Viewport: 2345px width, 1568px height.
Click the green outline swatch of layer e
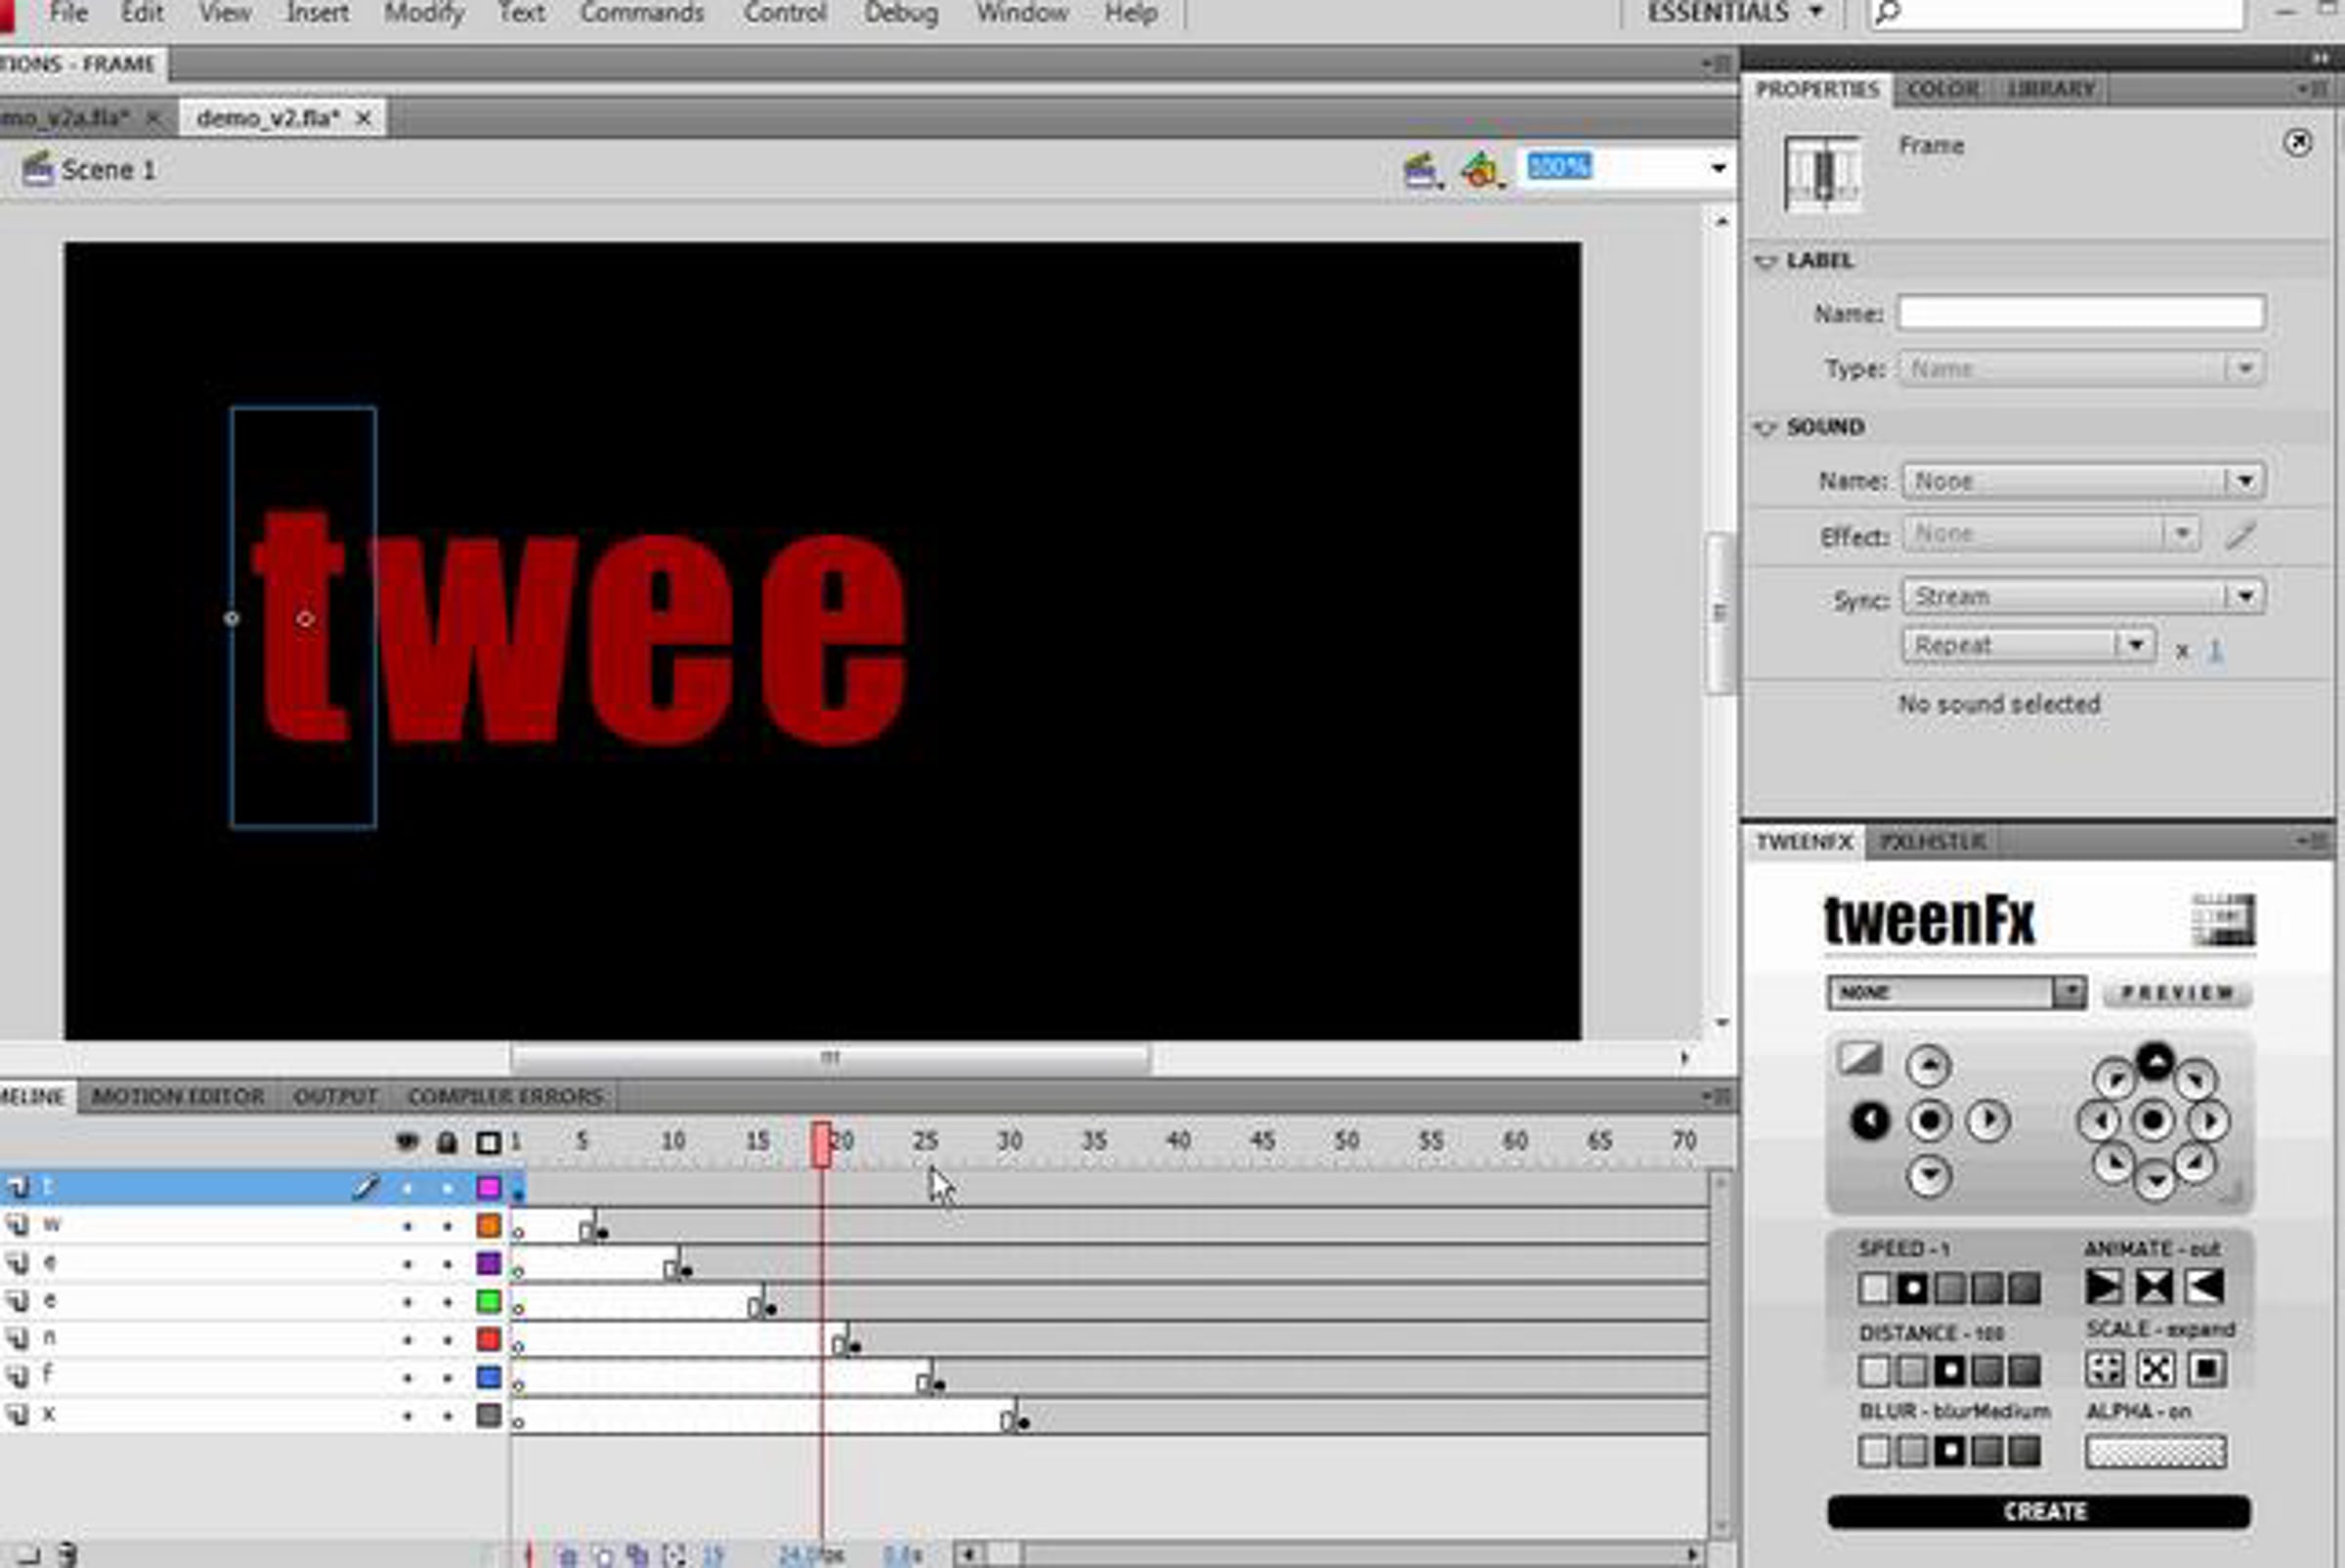(488, 1301)
